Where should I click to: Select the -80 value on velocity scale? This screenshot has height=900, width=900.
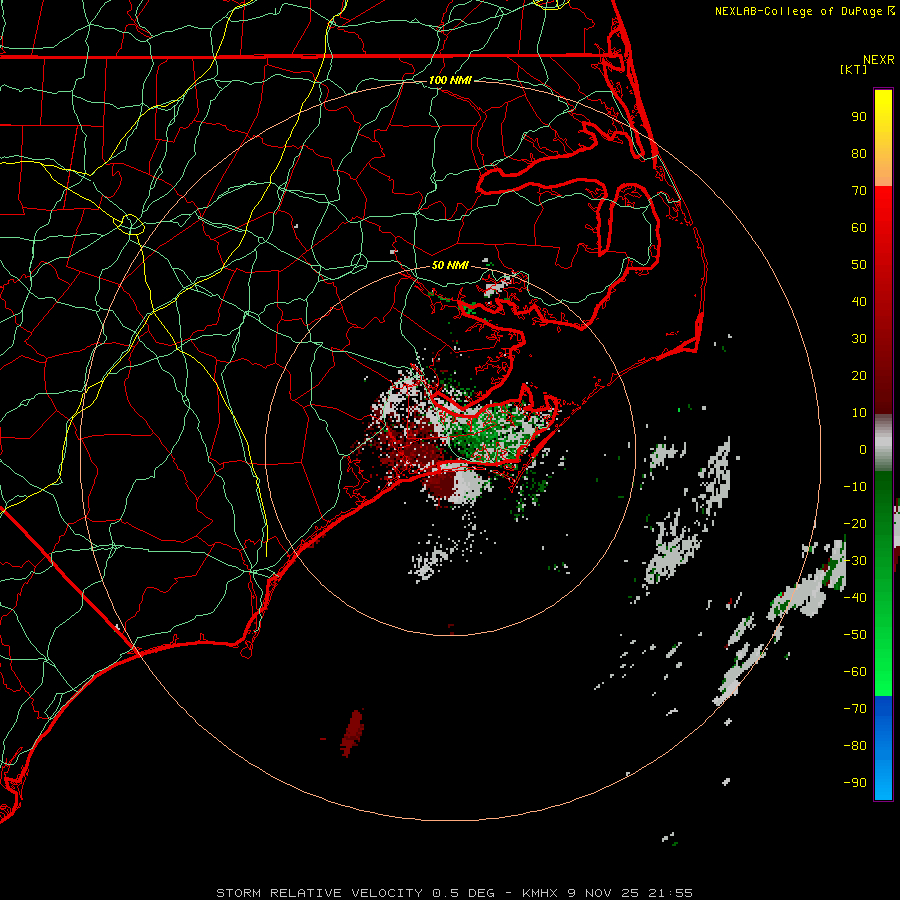pos(855,746)
